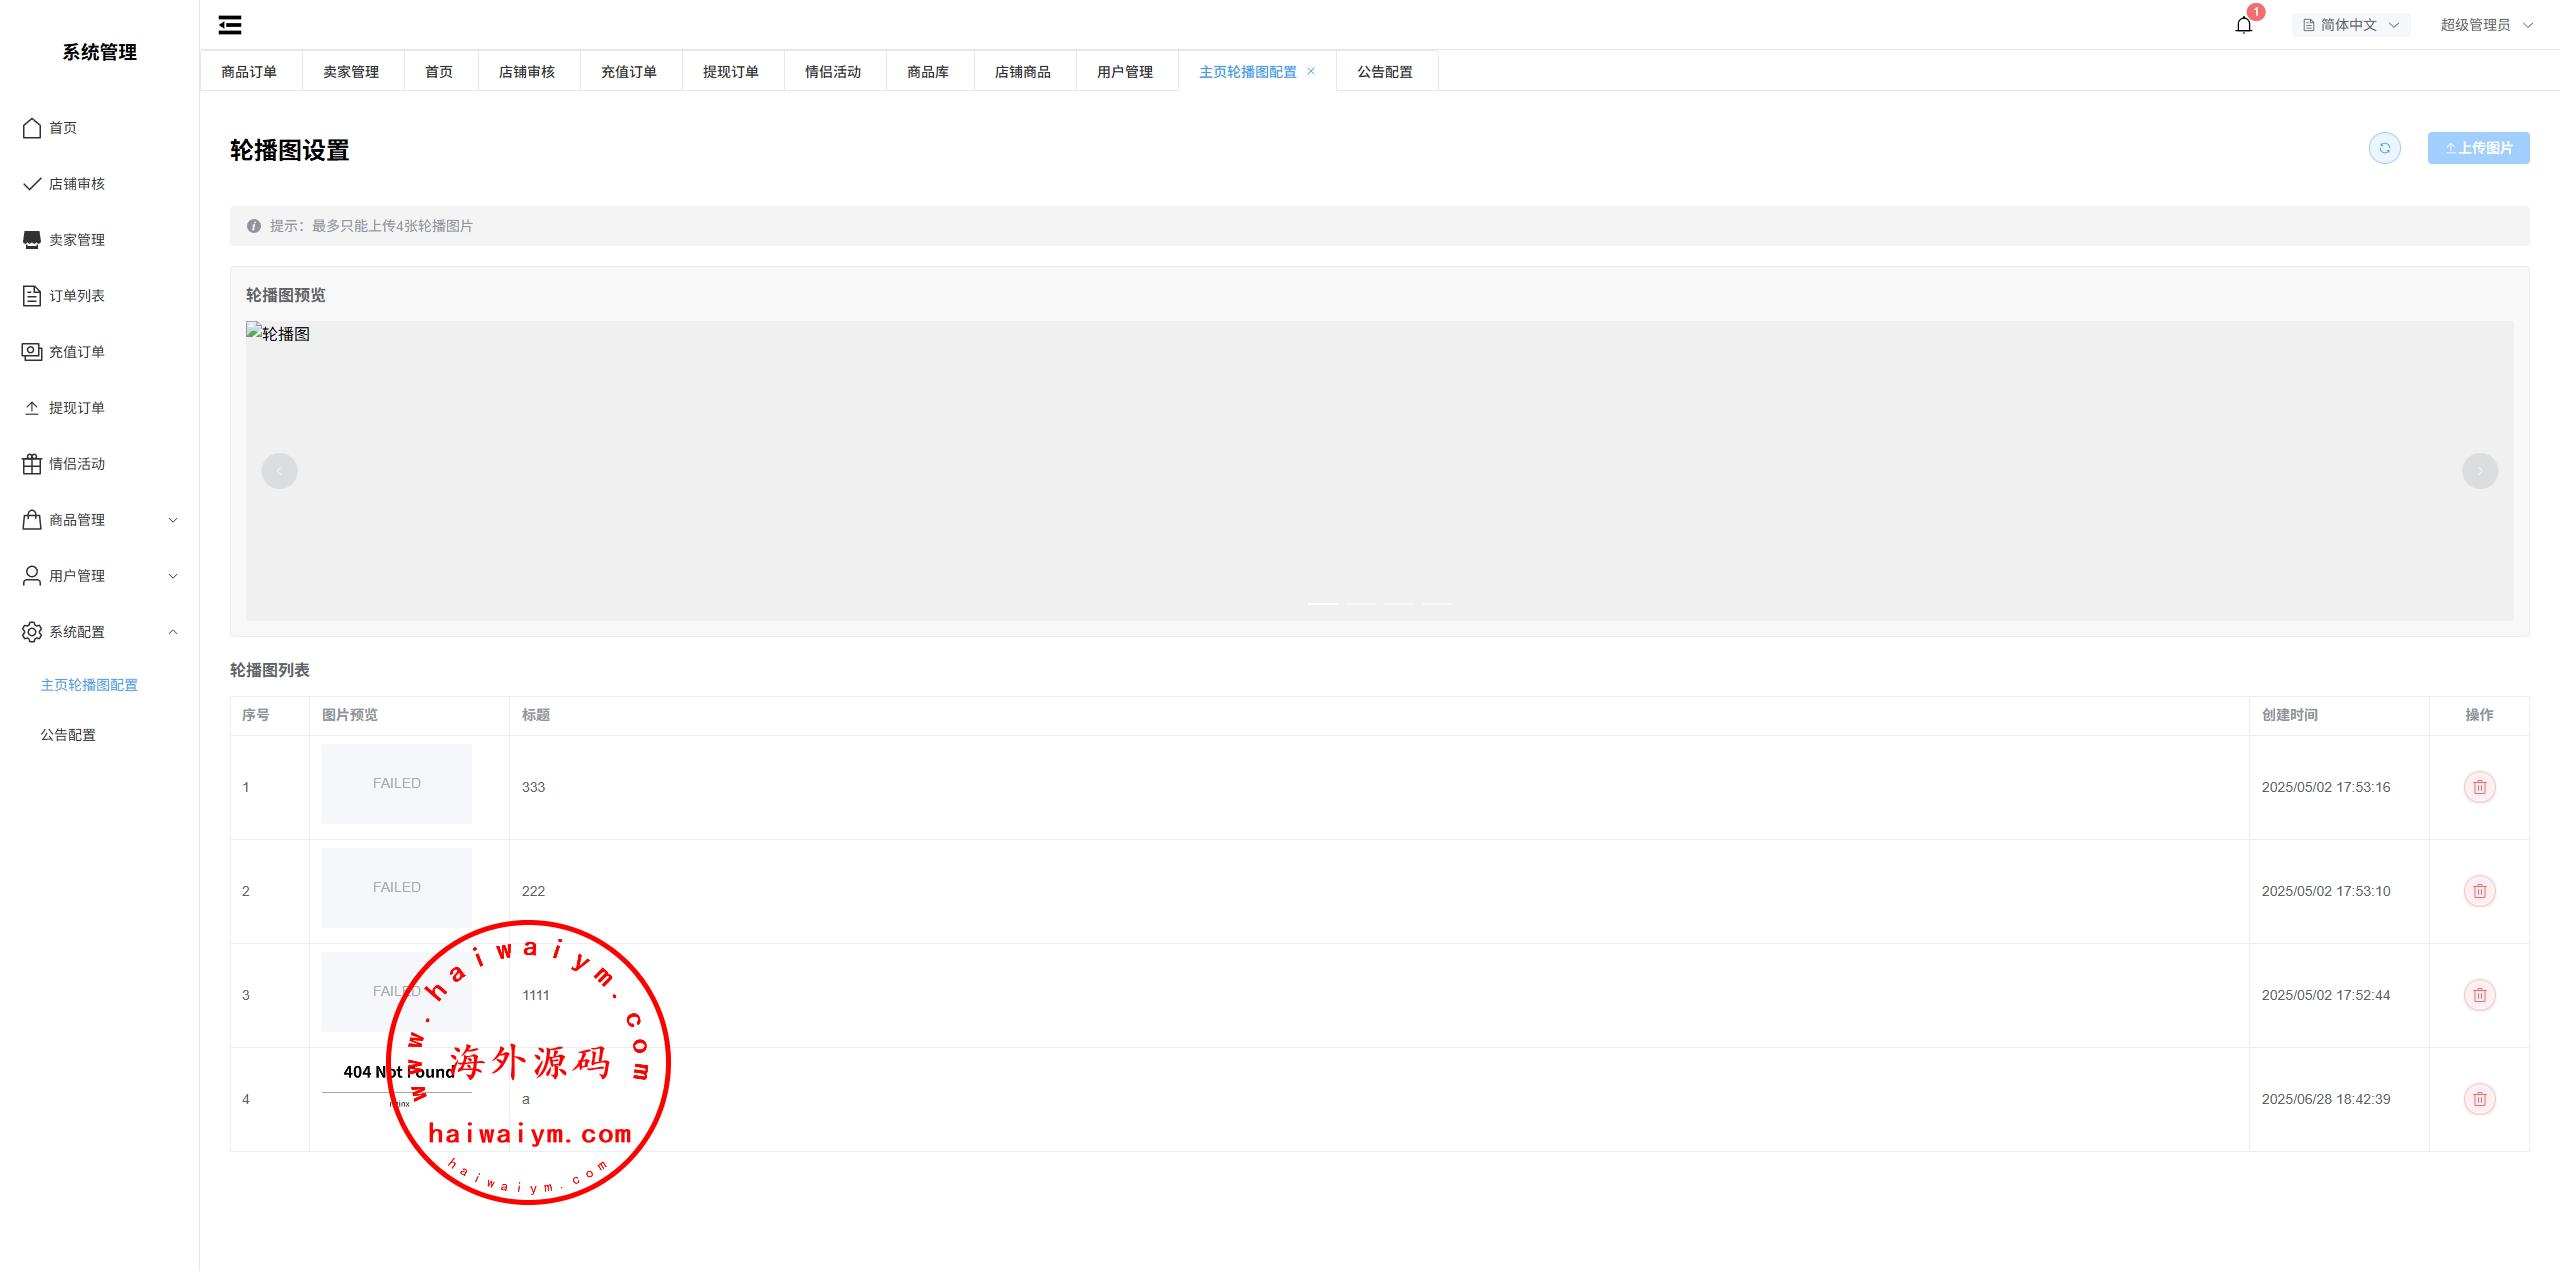Switch to the 商品订单 tab
The width and height of the screenshot is (2560, 1271).
point(249,72)
